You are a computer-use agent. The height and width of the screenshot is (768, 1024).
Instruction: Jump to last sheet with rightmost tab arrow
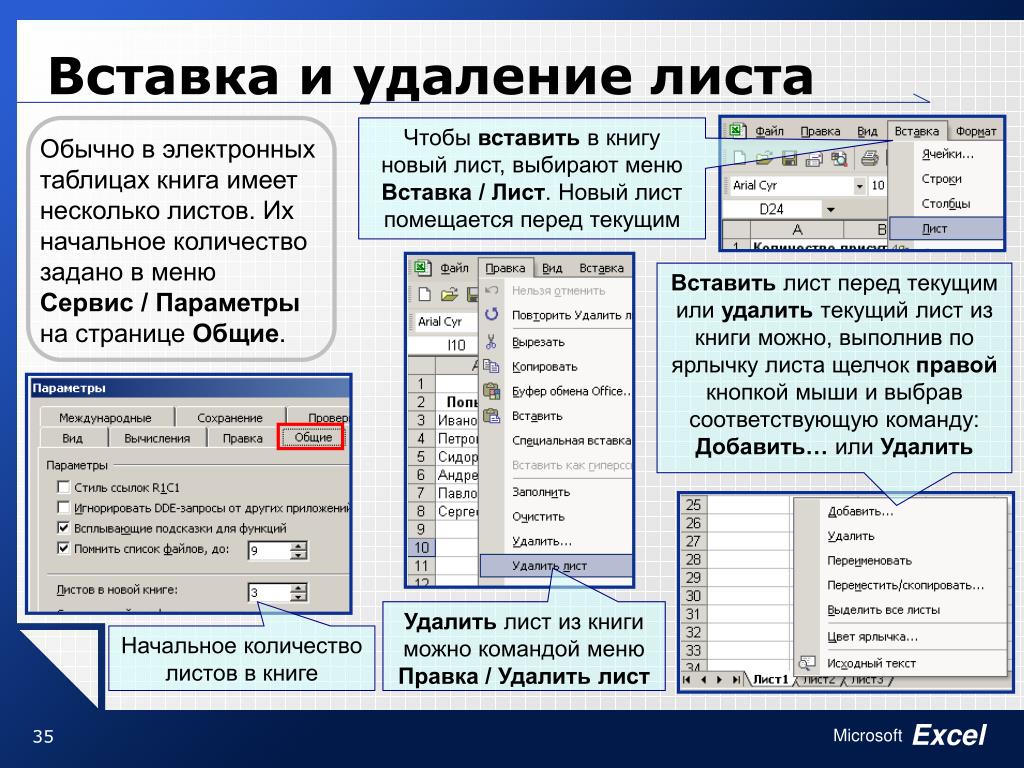[736, 680]
